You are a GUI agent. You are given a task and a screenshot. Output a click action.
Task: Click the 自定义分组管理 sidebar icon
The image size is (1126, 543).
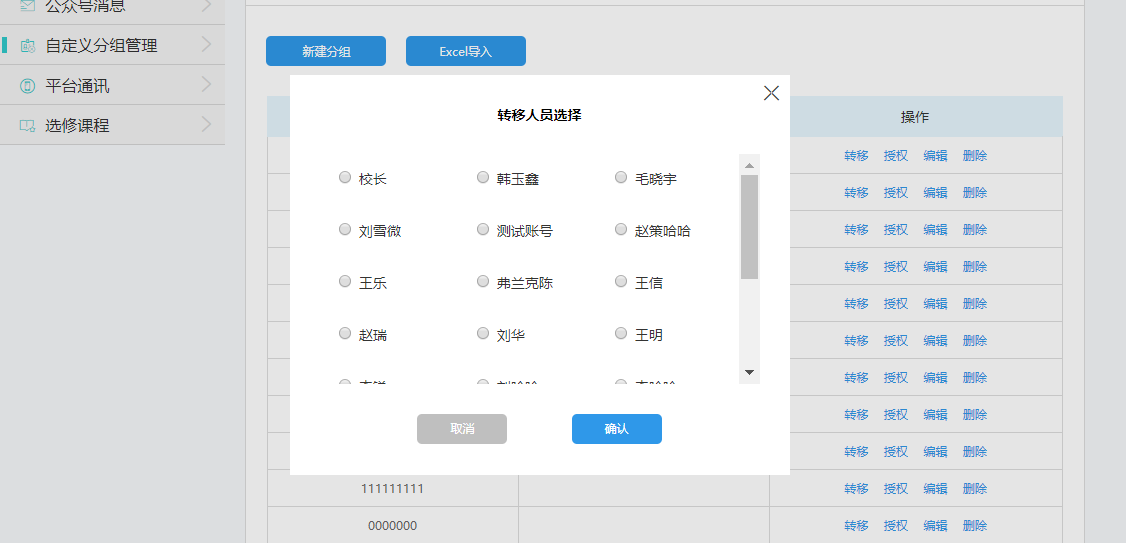tap(27, 46)
